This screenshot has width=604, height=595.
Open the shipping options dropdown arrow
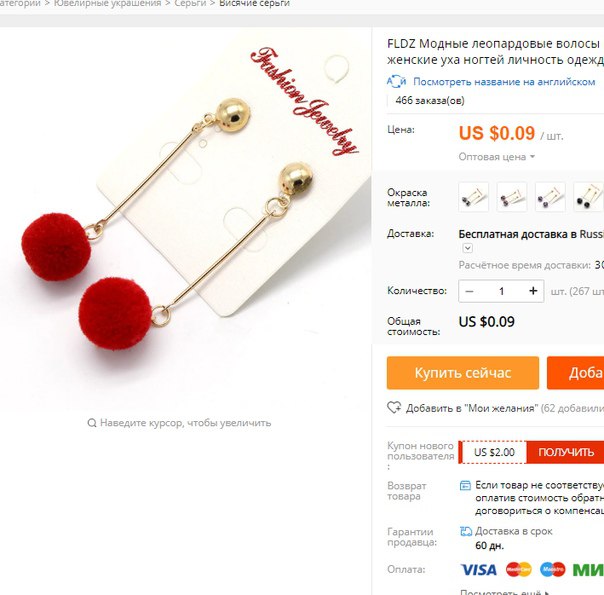pos(467,248)
